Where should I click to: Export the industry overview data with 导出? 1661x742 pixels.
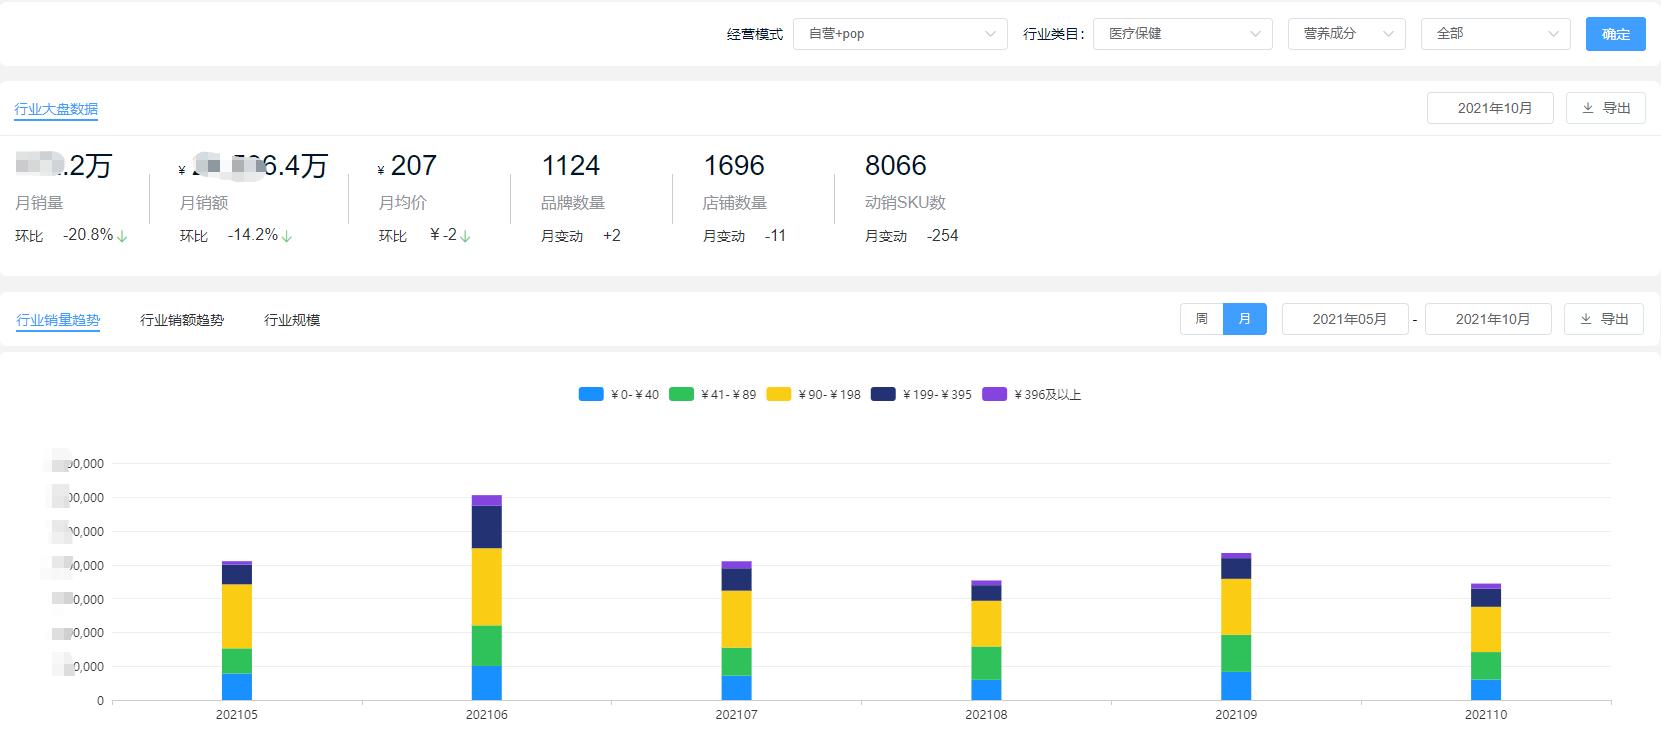point(1606,108)
